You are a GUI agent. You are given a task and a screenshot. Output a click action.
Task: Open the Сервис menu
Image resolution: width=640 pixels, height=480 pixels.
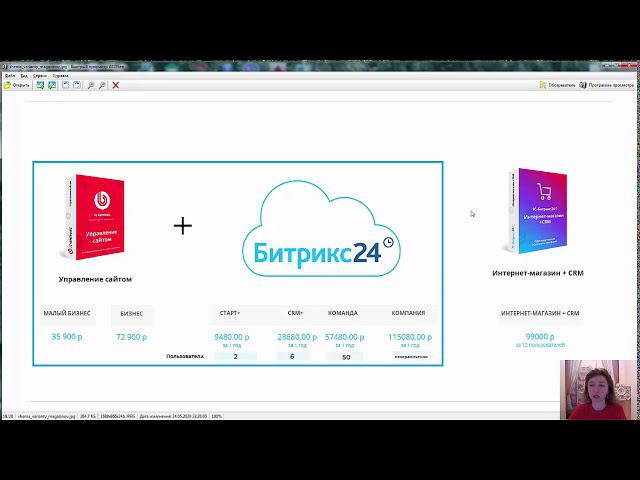tap(40, 76)
